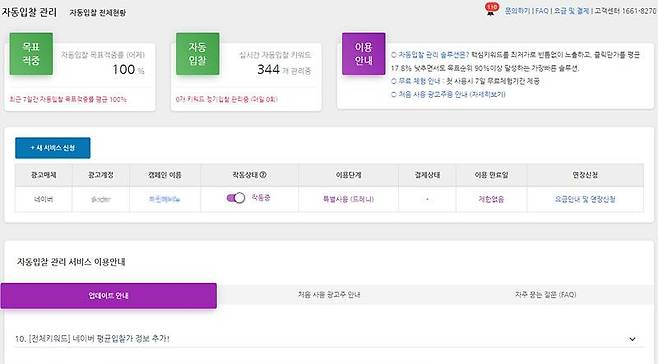Open 처음 사용 광고주용 안내 (자세히보기) link
This screenshot has height=364, width=658.
click(x=452, y=94)
